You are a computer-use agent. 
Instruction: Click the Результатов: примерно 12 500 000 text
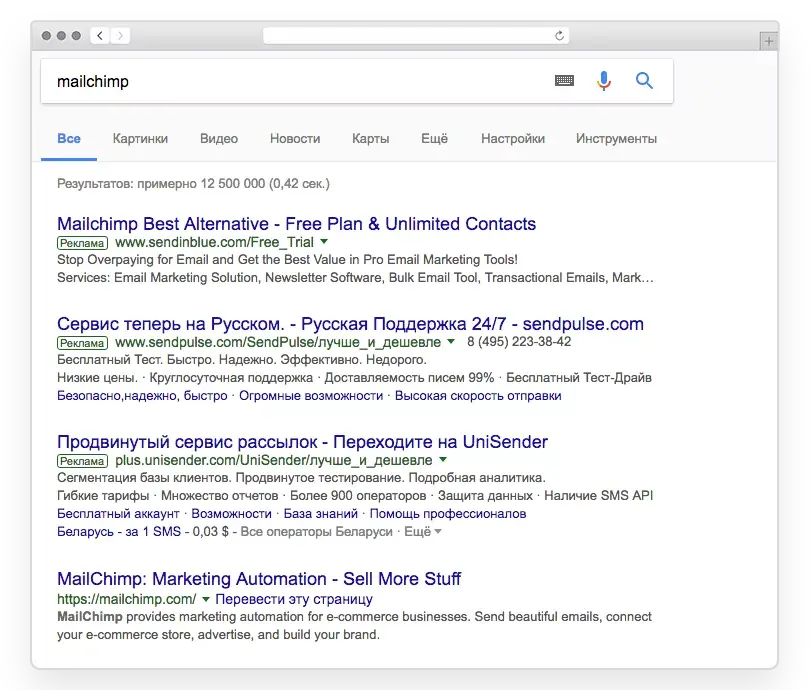193,183
